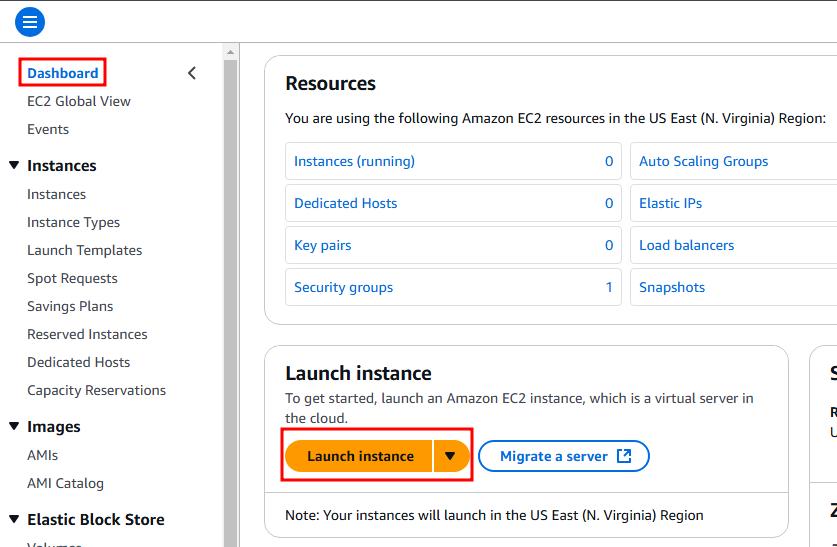
Task: Open the Dedicated Hosts resource link
Action: pyautogui.click(x=346, y=203)
